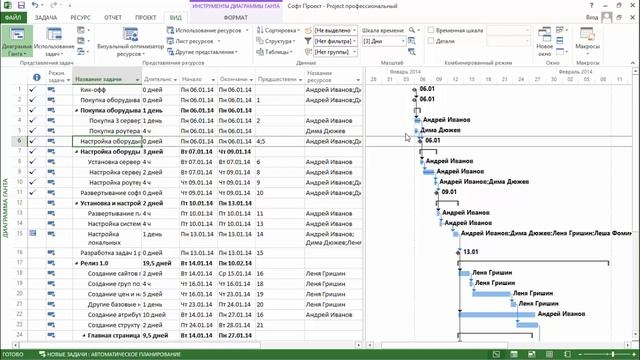Open Название задачи column filter arrow

tap(138, 80)
